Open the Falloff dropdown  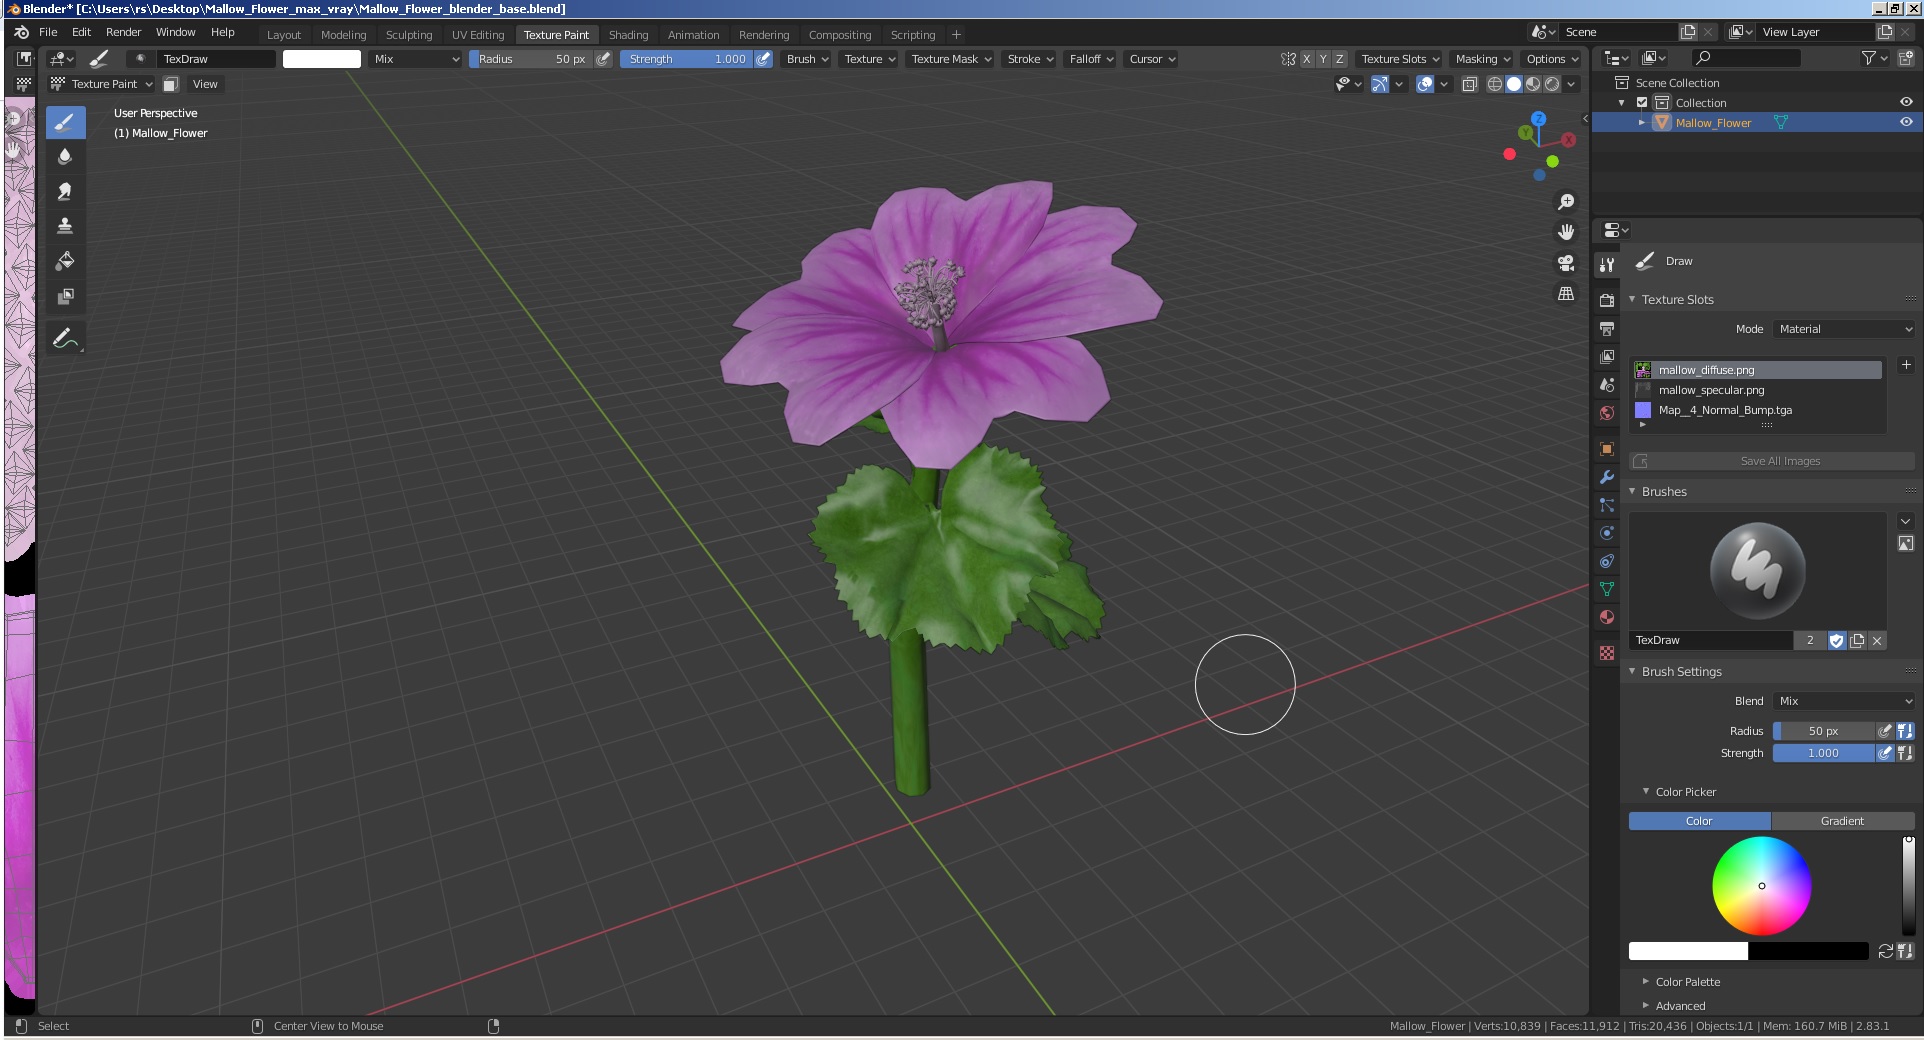(x=1091, y=59)
